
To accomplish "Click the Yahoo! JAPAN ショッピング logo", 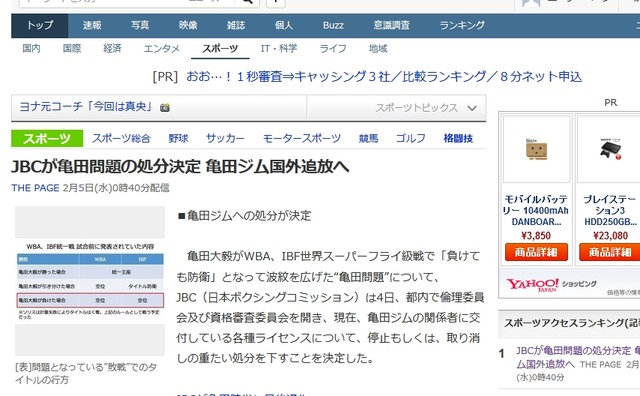I will (x=551, y=285).
